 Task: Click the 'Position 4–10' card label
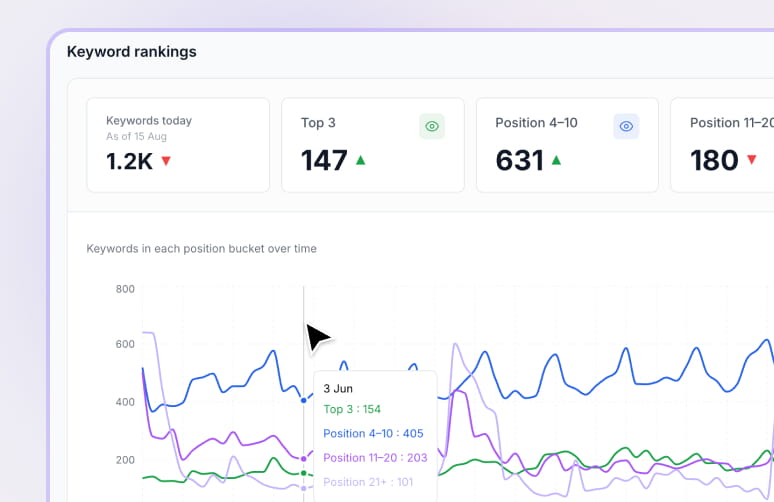pos(537,123)
